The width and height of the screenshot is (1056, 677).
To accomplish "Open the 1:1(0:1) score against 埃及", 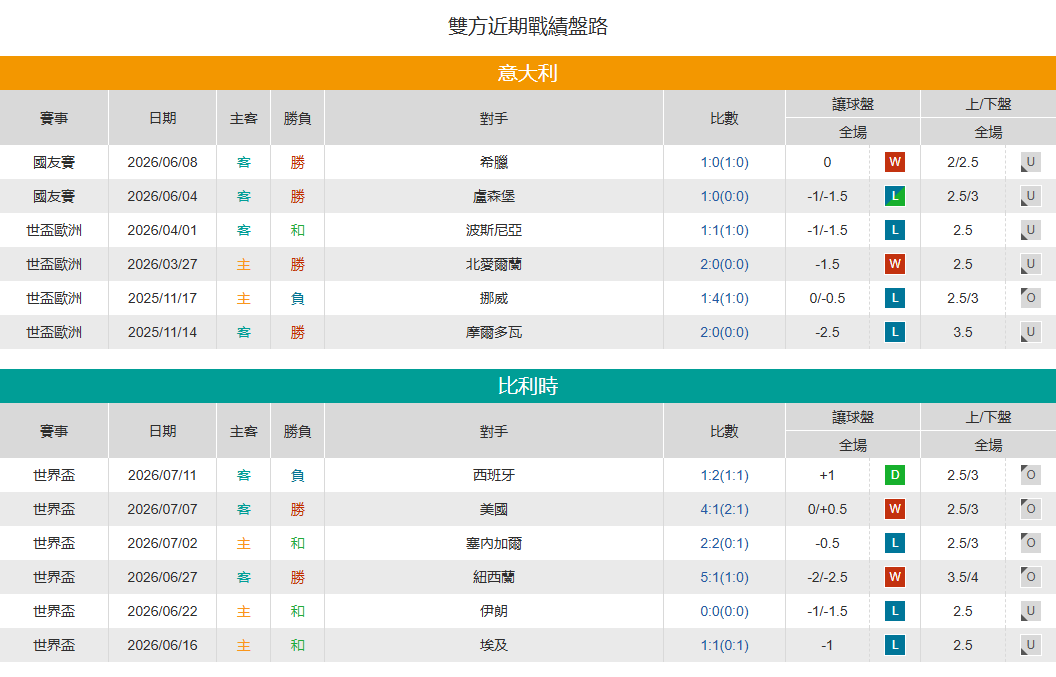I will pyautogui.click(x=724, y=645).
